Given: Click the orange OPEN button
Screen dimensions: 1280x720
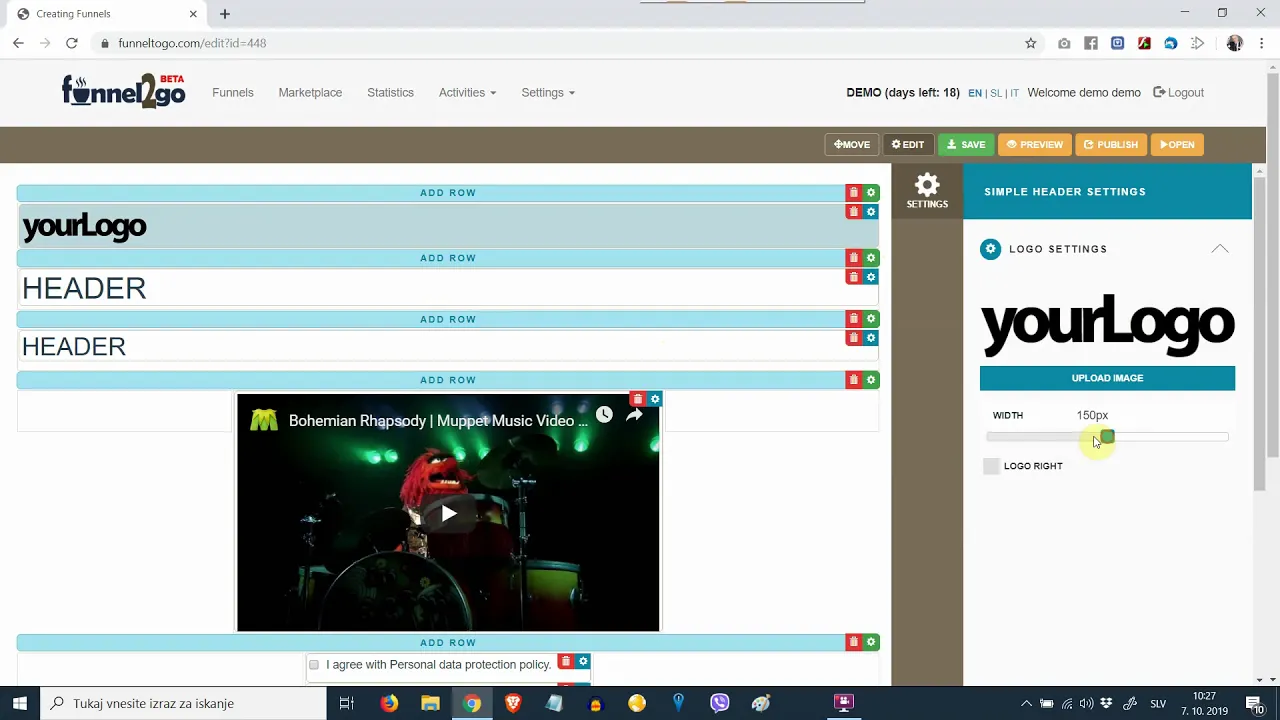Looking at the screenshot, I should coord(1177,144).
